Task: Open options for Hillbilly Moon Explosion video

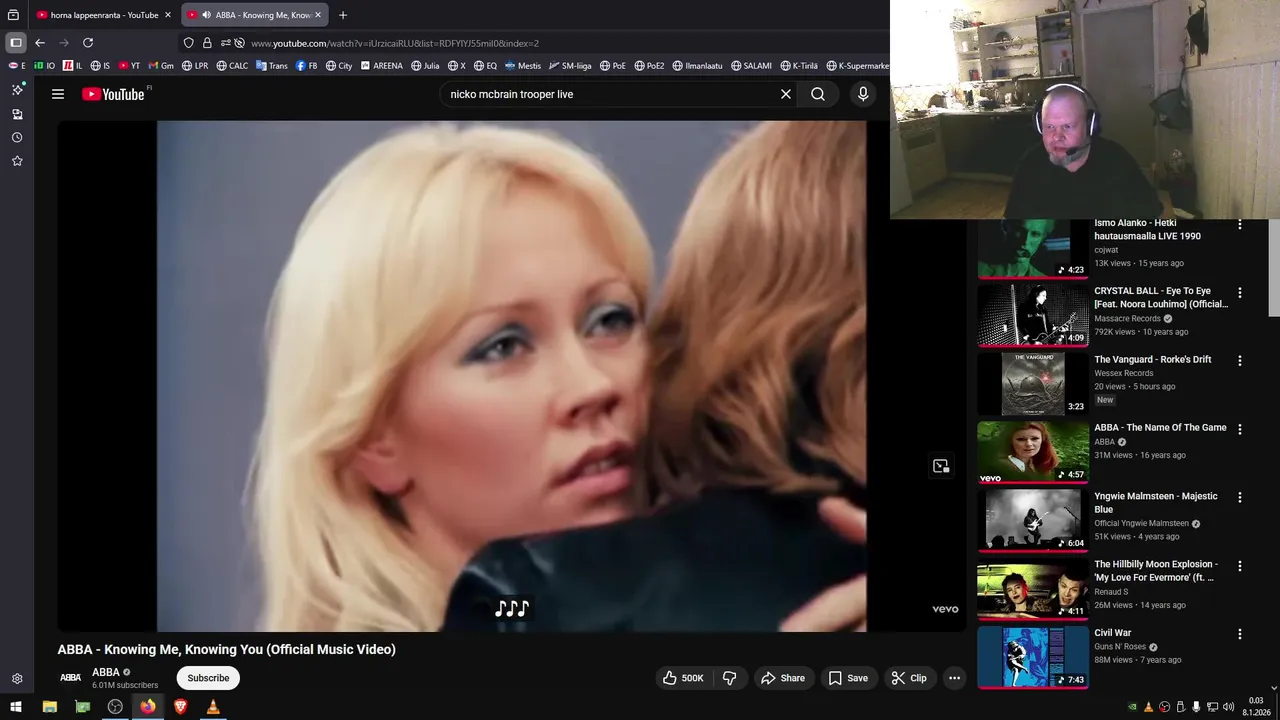Action: [1240, 566]
